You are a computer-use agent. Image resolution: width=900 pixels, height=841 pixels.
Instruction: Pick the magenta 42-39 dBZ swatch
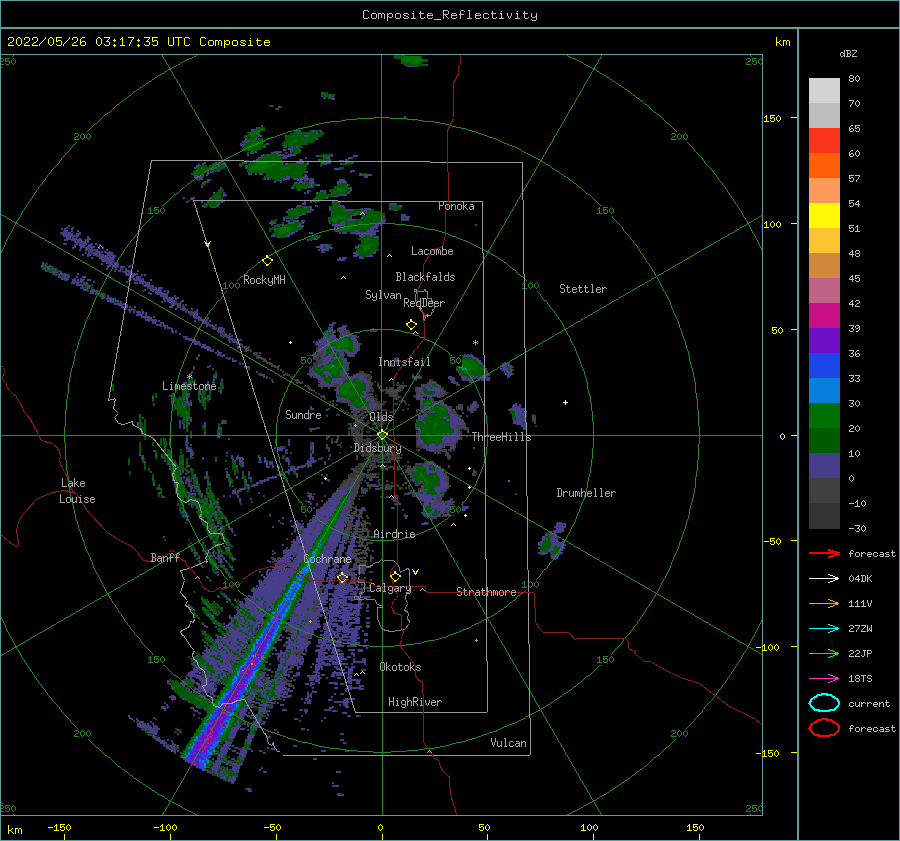point(824,316)
